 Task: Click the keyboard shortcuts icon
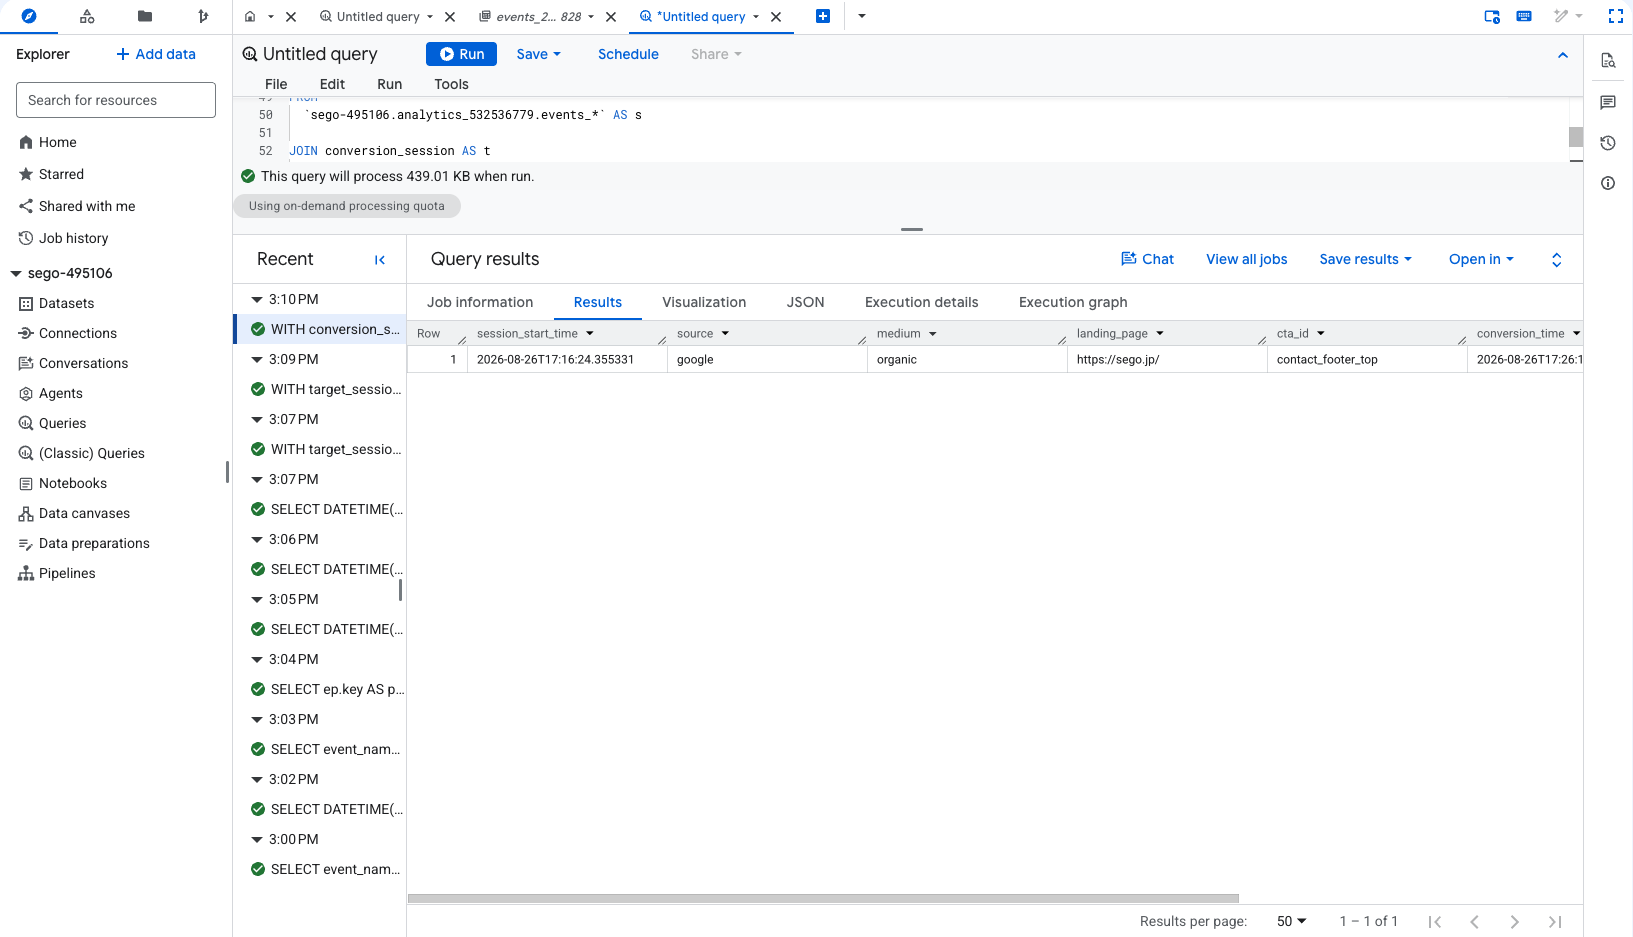pos(1524,16)
